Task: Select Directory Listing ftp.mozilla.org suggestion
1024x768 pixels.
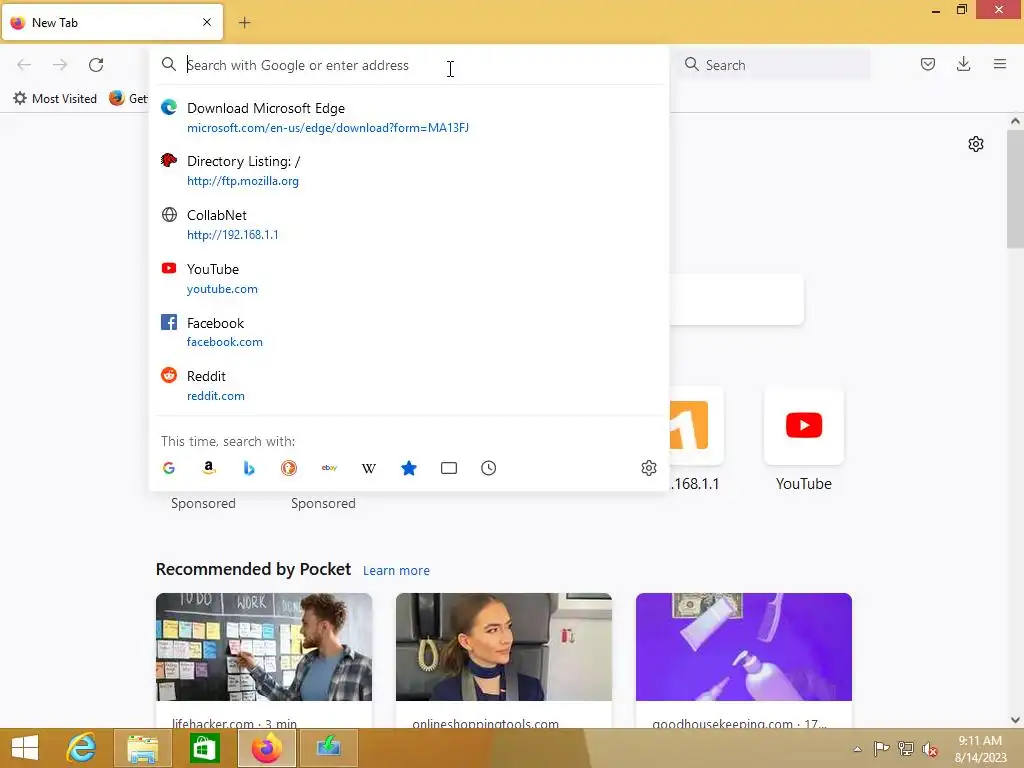Action: pos(409,170)
